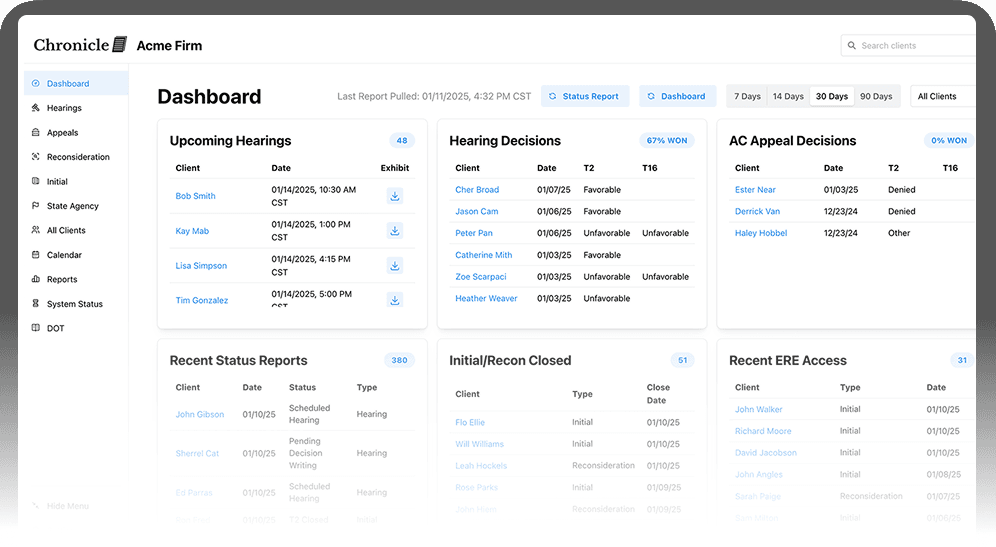
Task: Open client Richard Moore
Action: pos(763,431)
